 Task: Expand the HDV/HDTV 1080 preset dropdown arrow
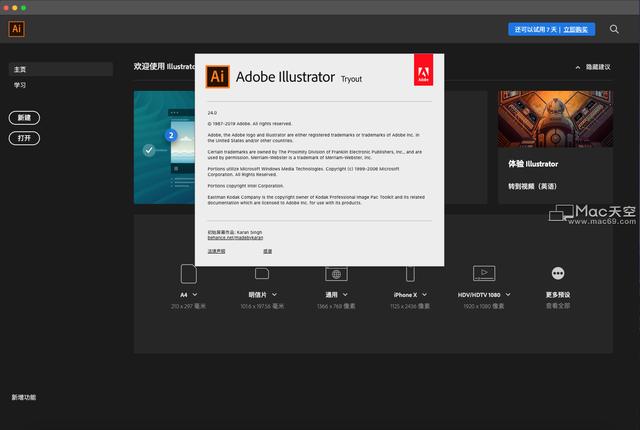pyautogui.click(x=508, y=295)
